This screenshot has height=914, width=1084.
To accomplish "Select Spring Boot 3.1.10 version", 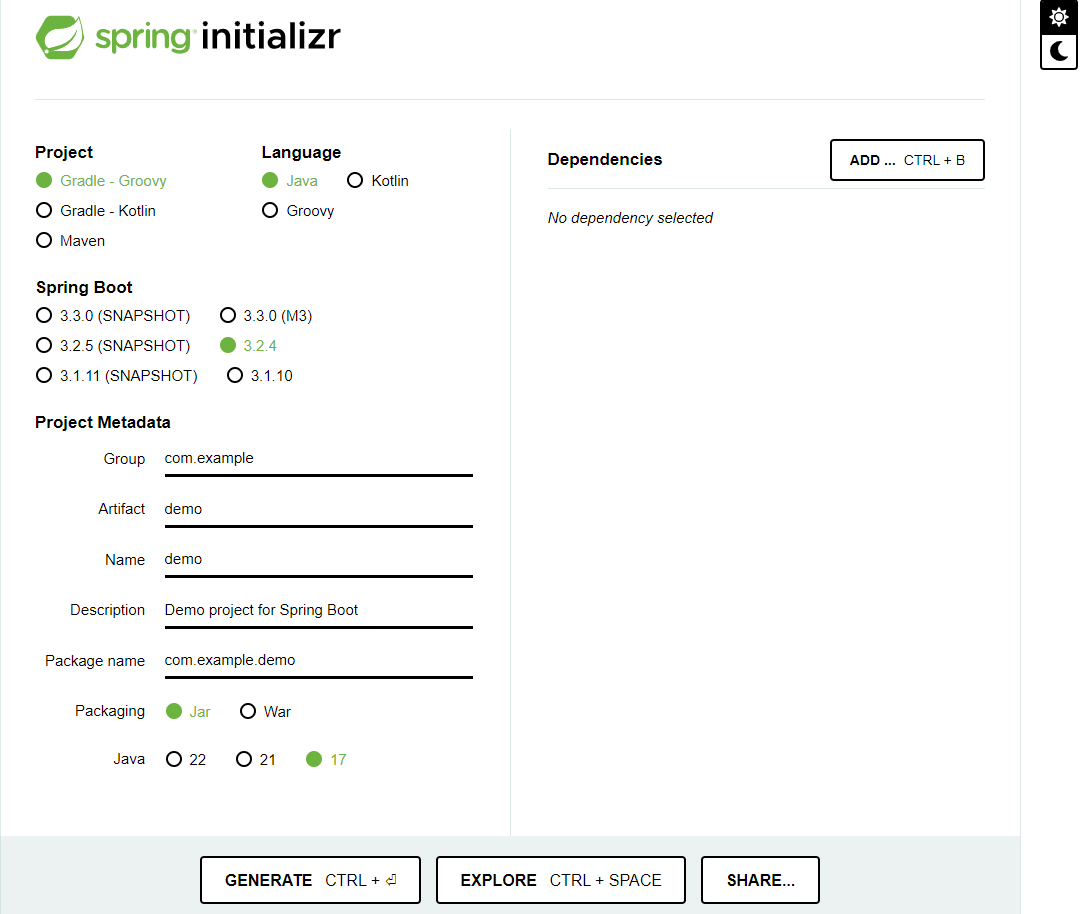I will [x=260, y=376].
